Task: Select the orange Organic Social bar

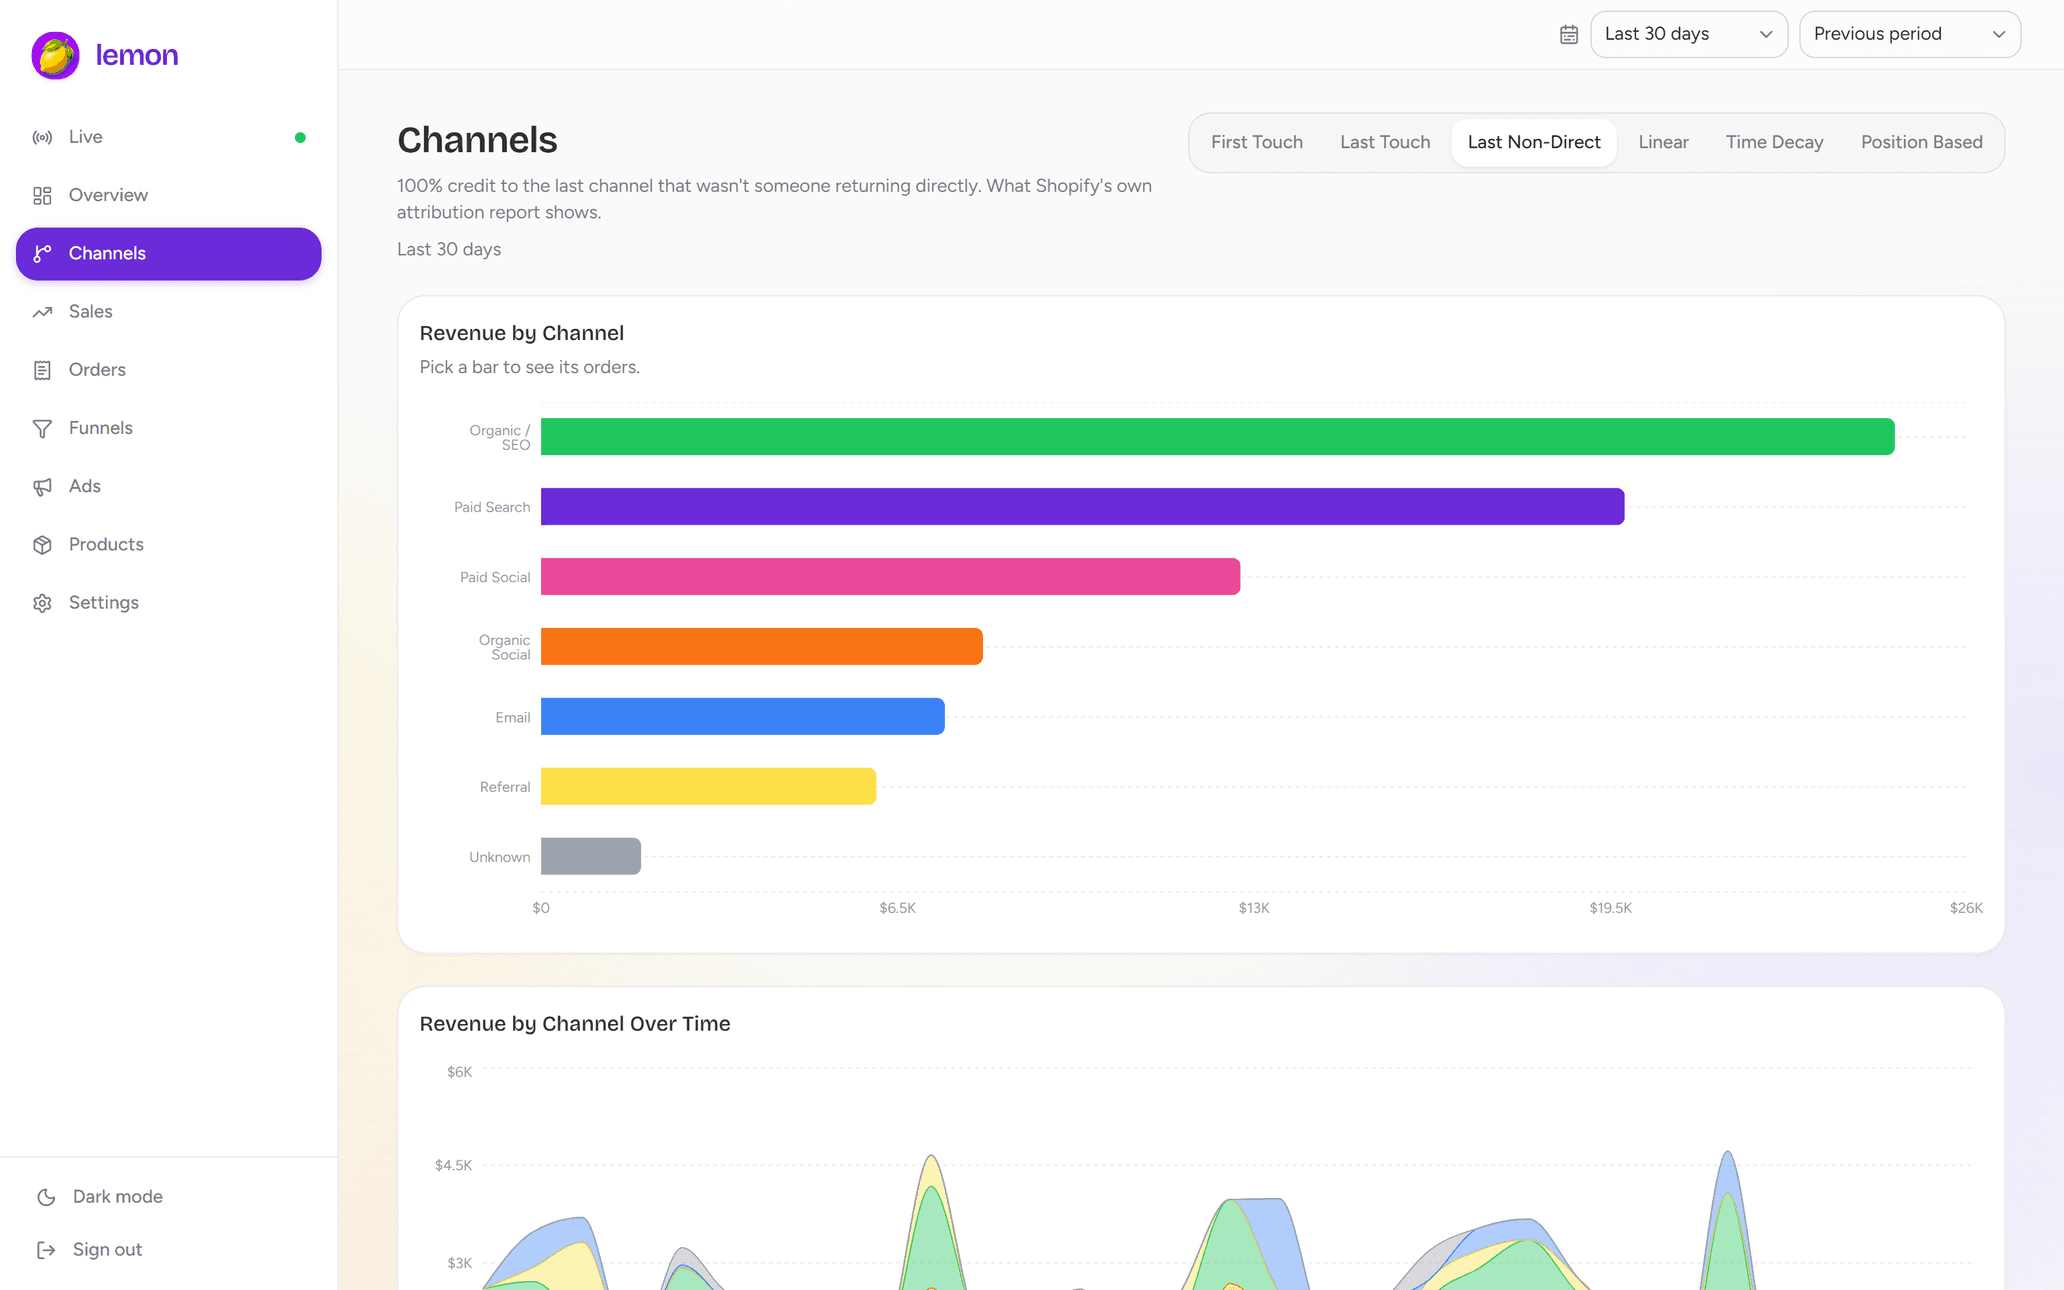Action: [762, 647]
